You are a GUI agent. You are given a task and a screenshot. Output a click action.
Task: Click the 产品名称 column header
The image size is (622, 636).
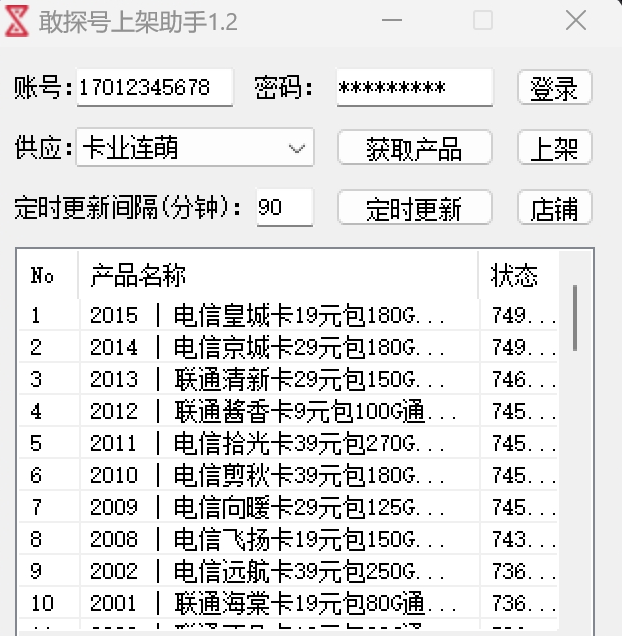point(278,276)
